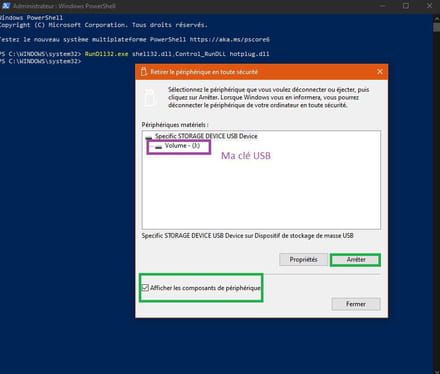Close the Retirer le périphérique dialog
The width and height of the screenshot is (440, 374).
[380, 72]
